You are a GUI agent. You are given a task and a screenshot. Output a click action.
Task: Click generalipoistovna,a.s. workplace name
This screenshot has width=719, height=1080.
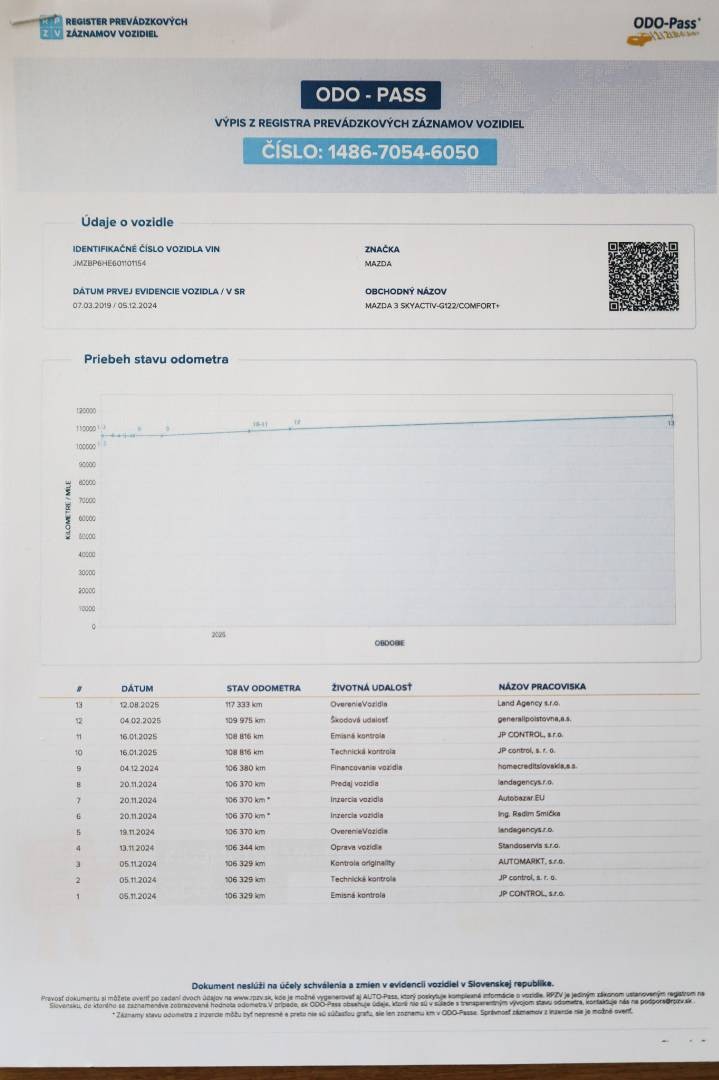point(534,719)
